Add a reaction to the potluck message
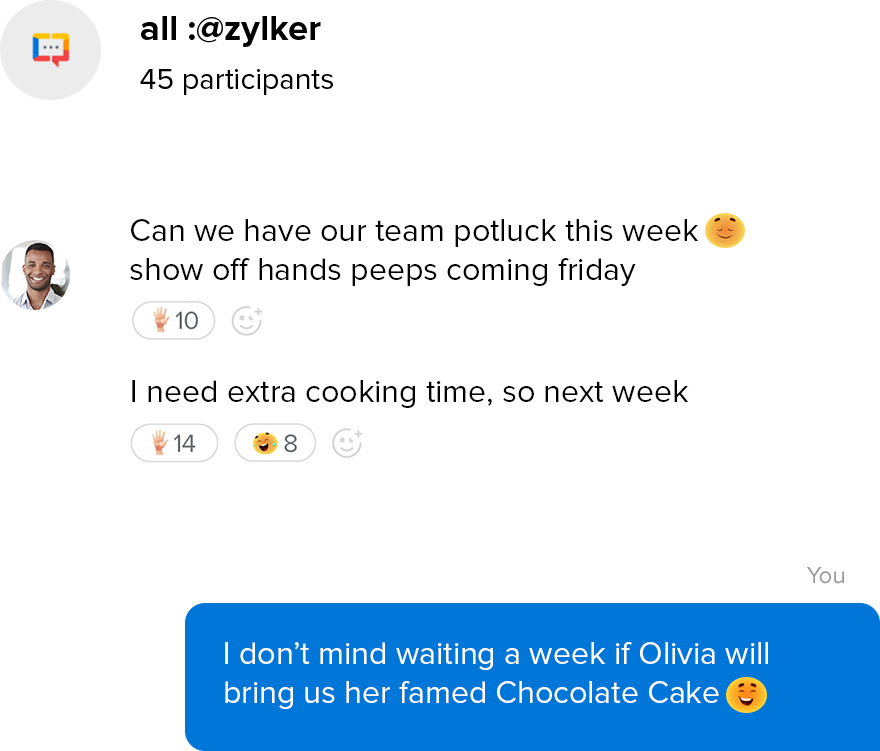The height and width of the screenshot is (751, 880). click(x=246, y=321)
